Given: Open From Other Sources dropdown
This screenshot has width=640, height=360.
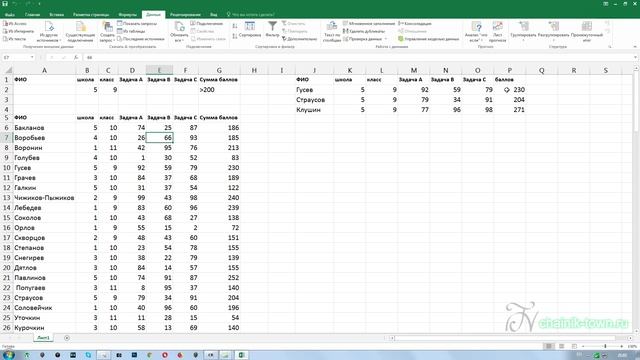Looking at the screenshot, I should 49,32.
